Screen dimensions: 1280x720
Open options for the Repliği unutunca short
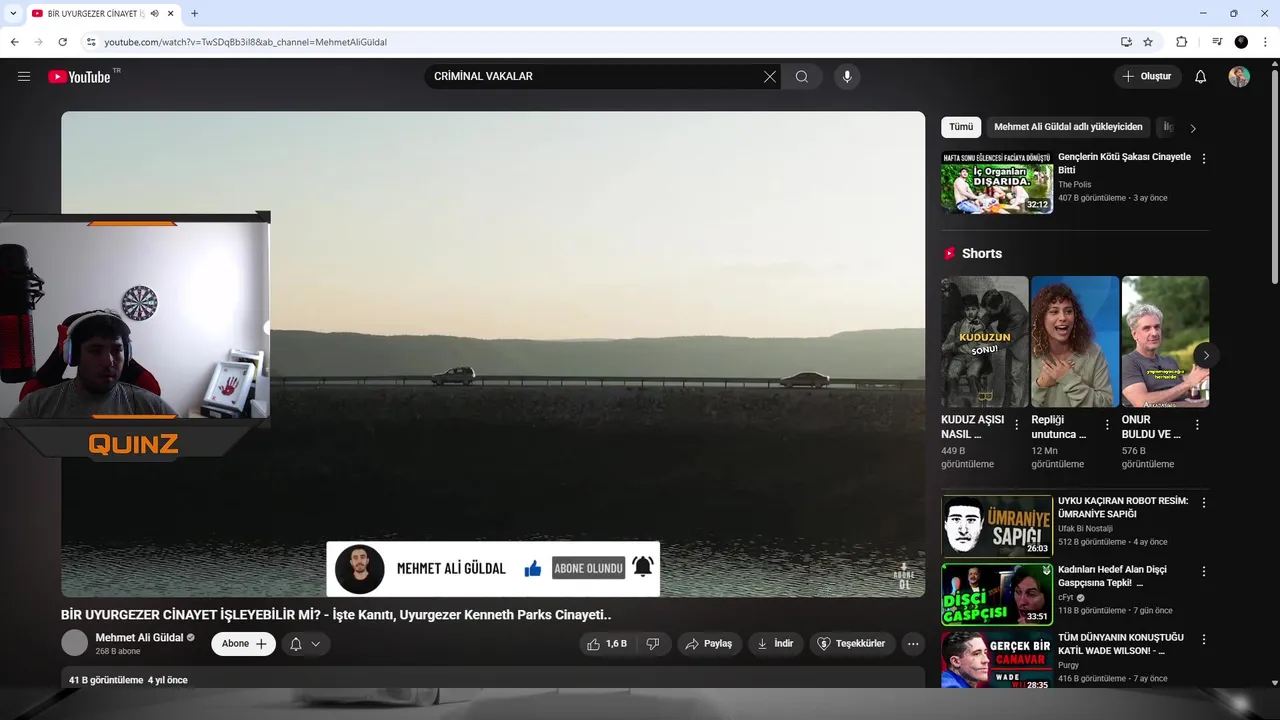1107,425
